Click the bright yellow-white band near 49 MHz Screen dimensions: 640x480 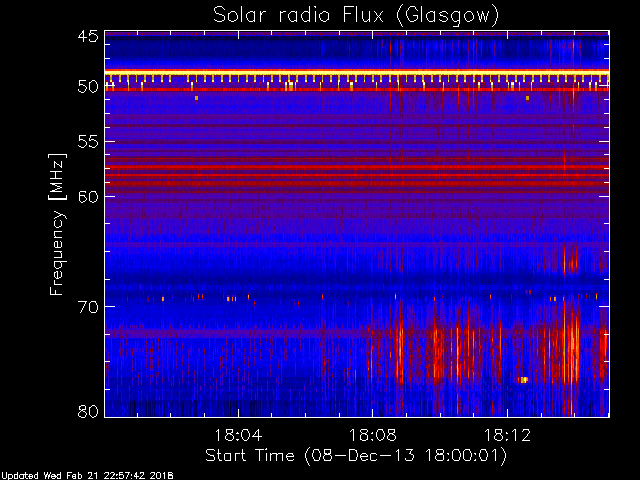pos(357,73)
